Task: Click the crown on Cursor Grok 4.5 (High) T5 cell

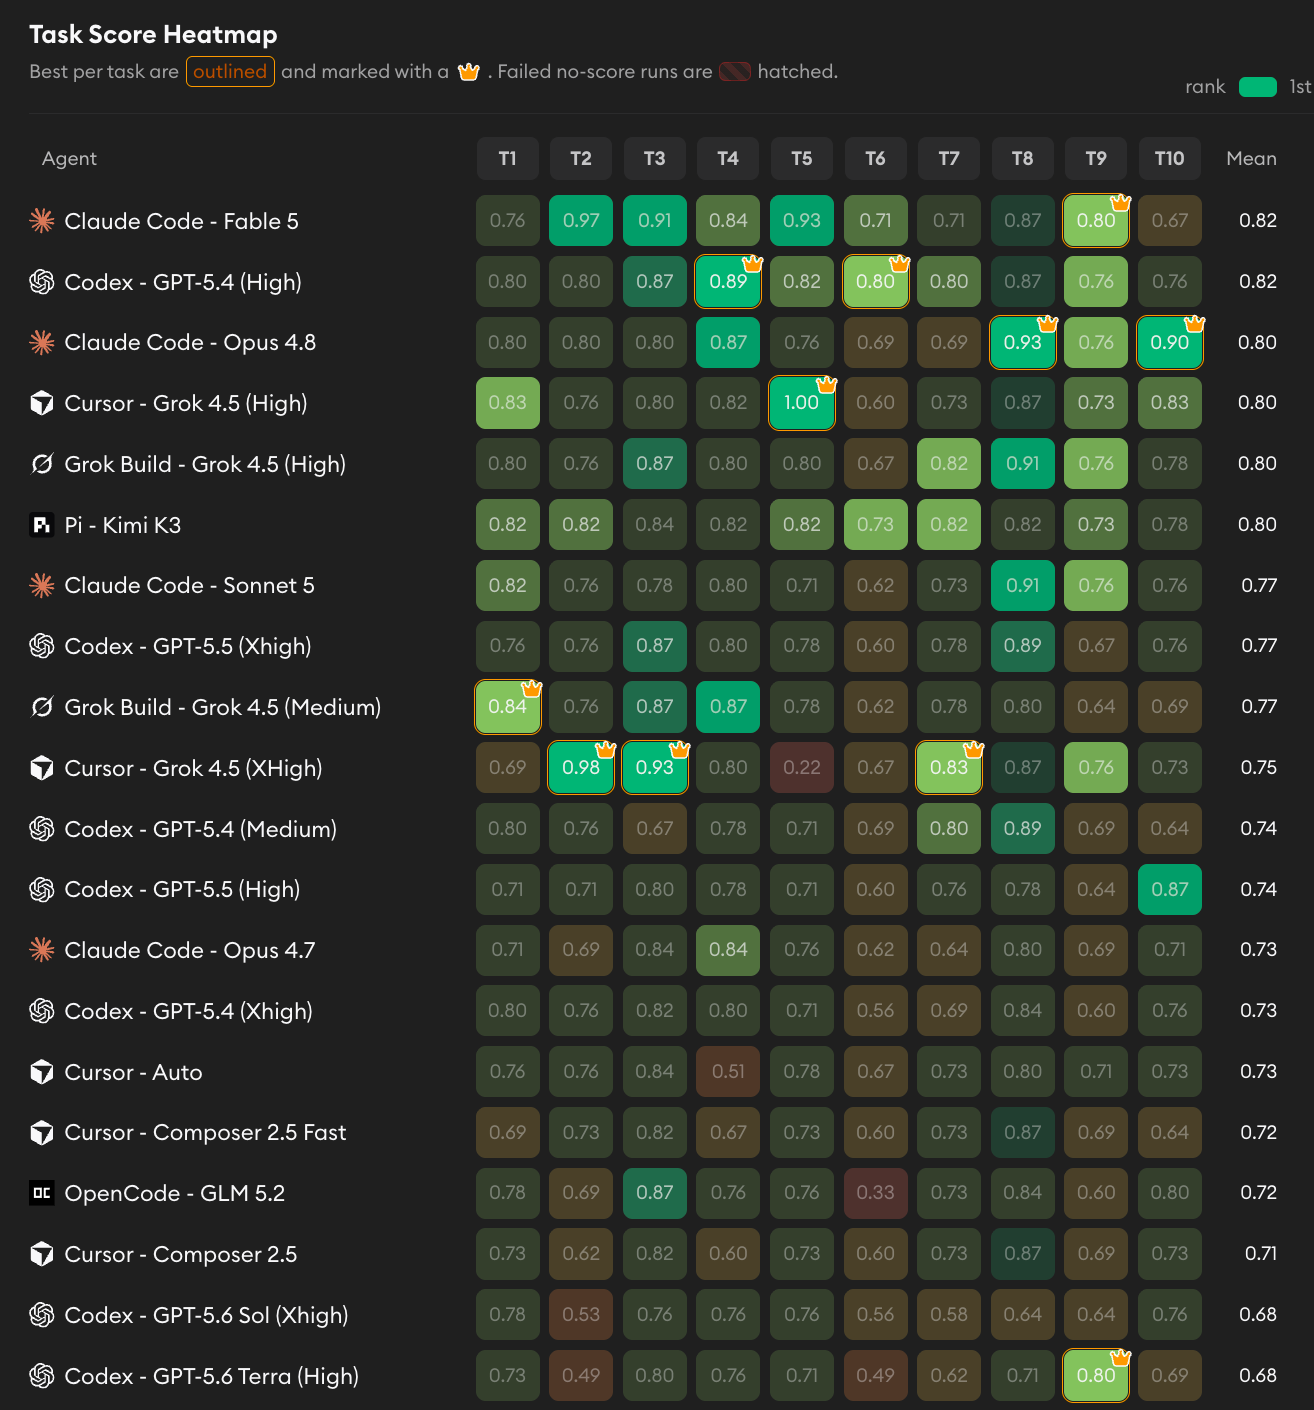Action: pyautogui.click(x=826, y=385)
